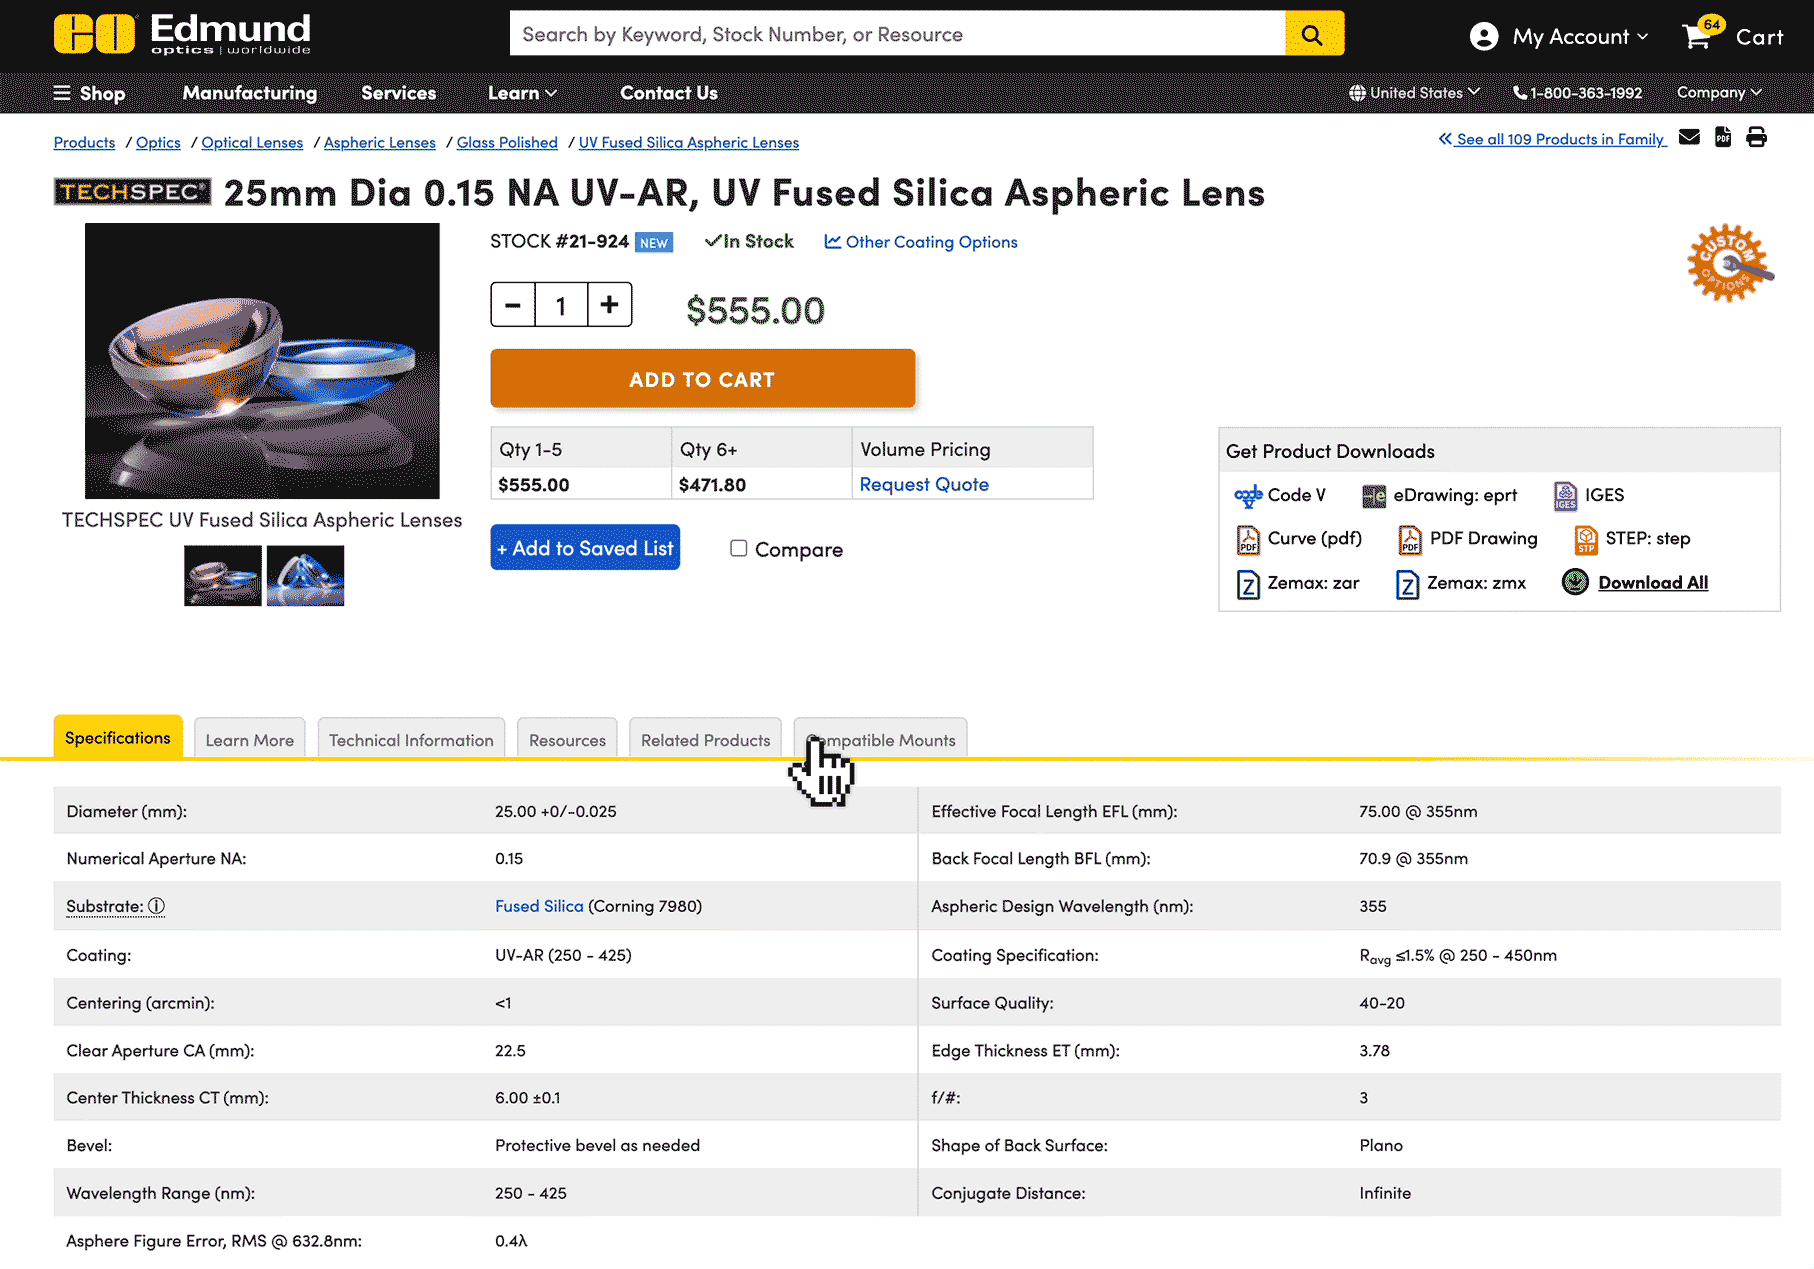Click the Substrate info icon

[157, 907]
